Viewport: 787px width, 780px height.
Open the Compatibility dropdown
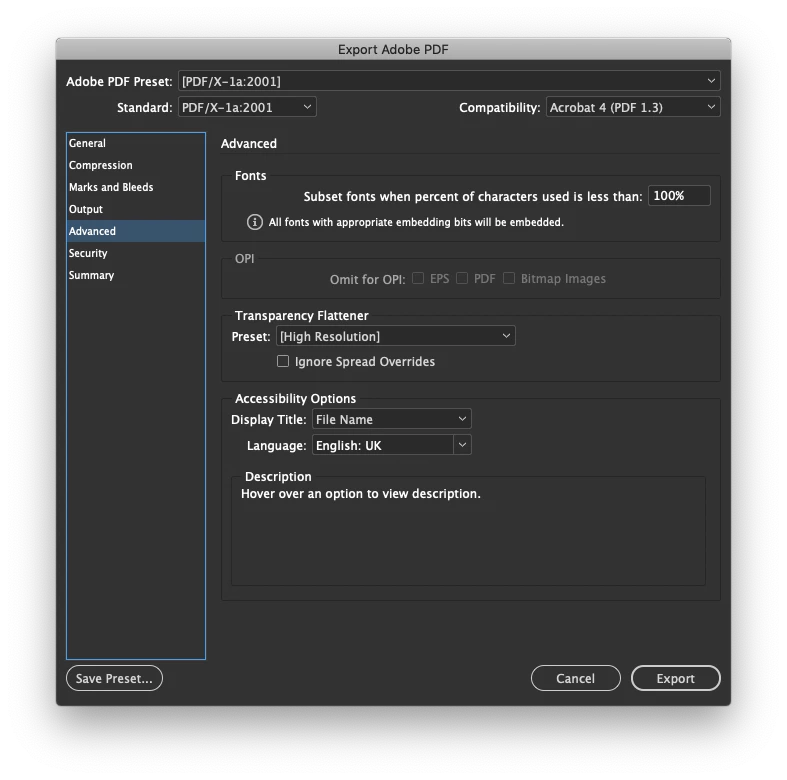click(x=633, y=107)
